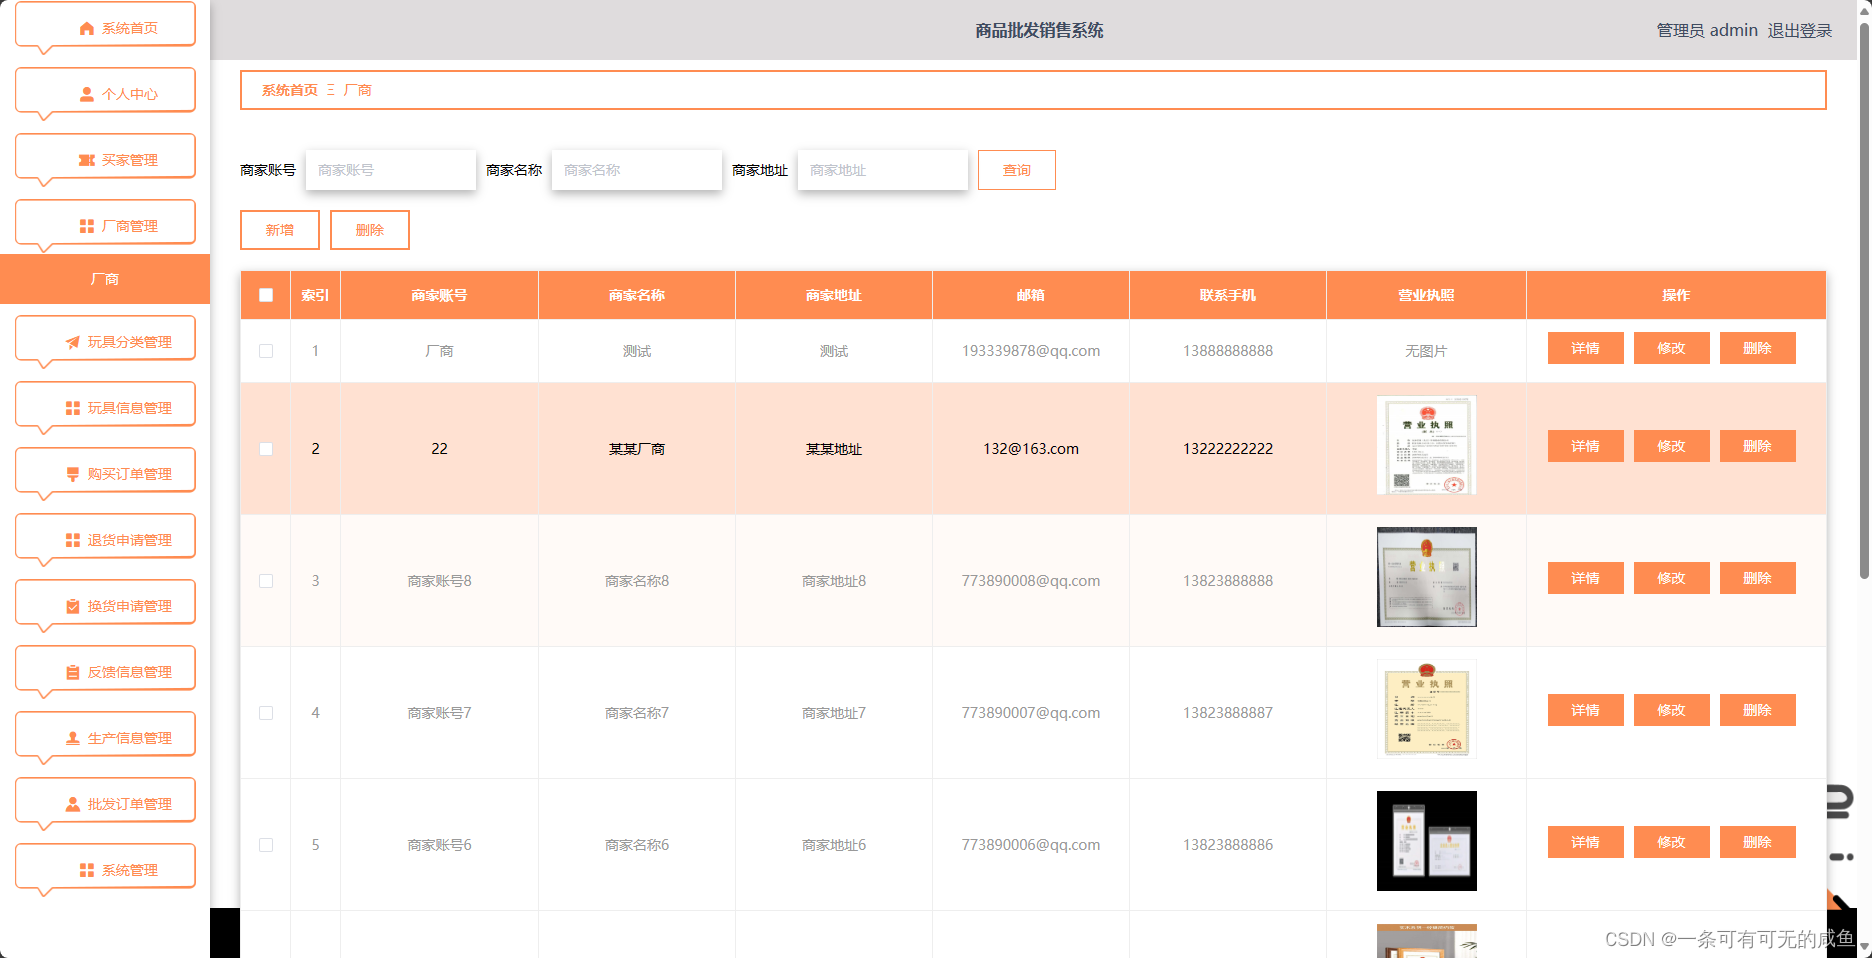Collapse the 厂商管理 menu
Screen dimensions: 1872x958
[x=105, y=223]
